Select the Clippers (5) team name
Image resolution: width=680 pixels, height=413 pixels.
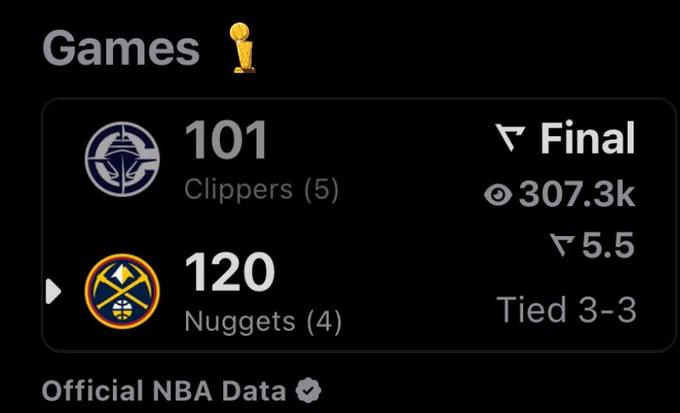(x=262, y=190)
